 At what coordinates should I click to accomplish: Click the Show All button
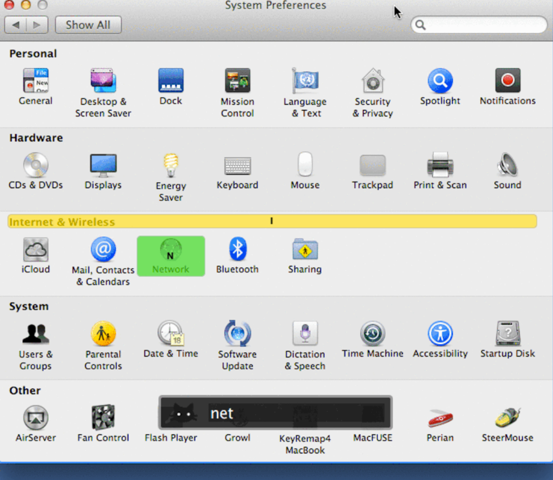pos(88,25)
